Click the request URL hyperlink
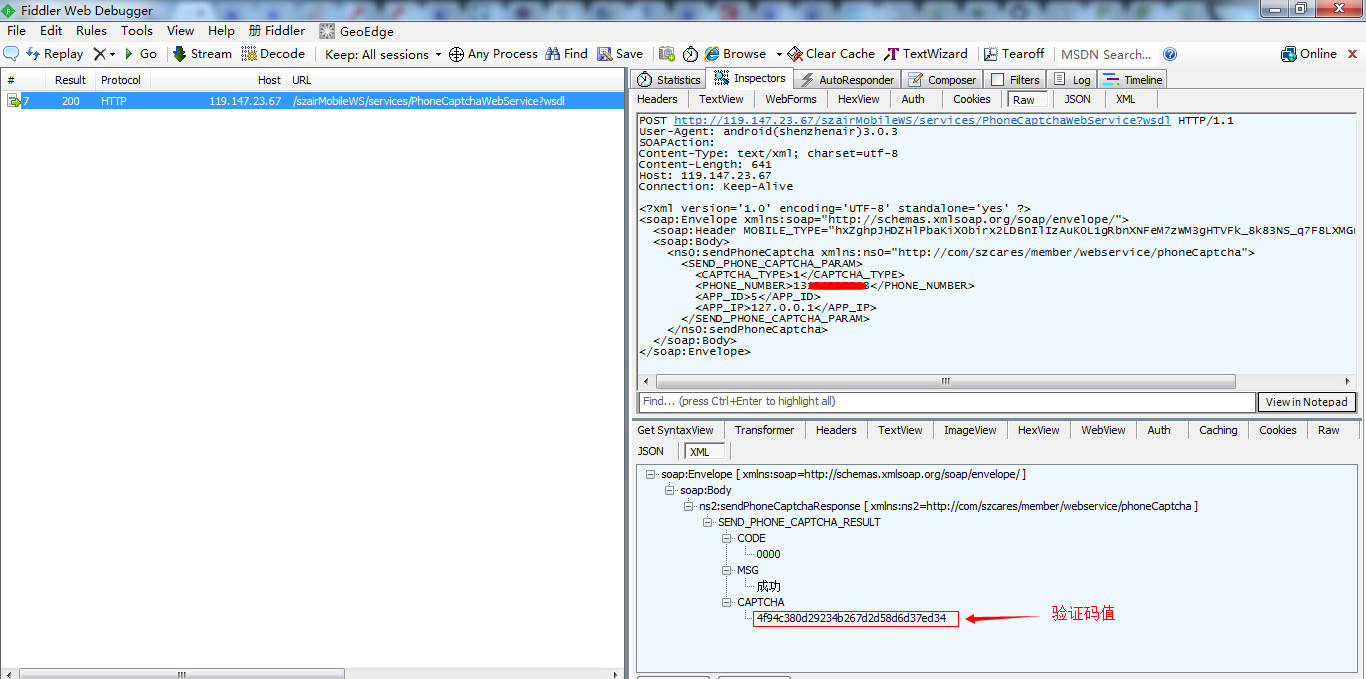This screenshot has height=679, width=1366. tap(921, 120)
